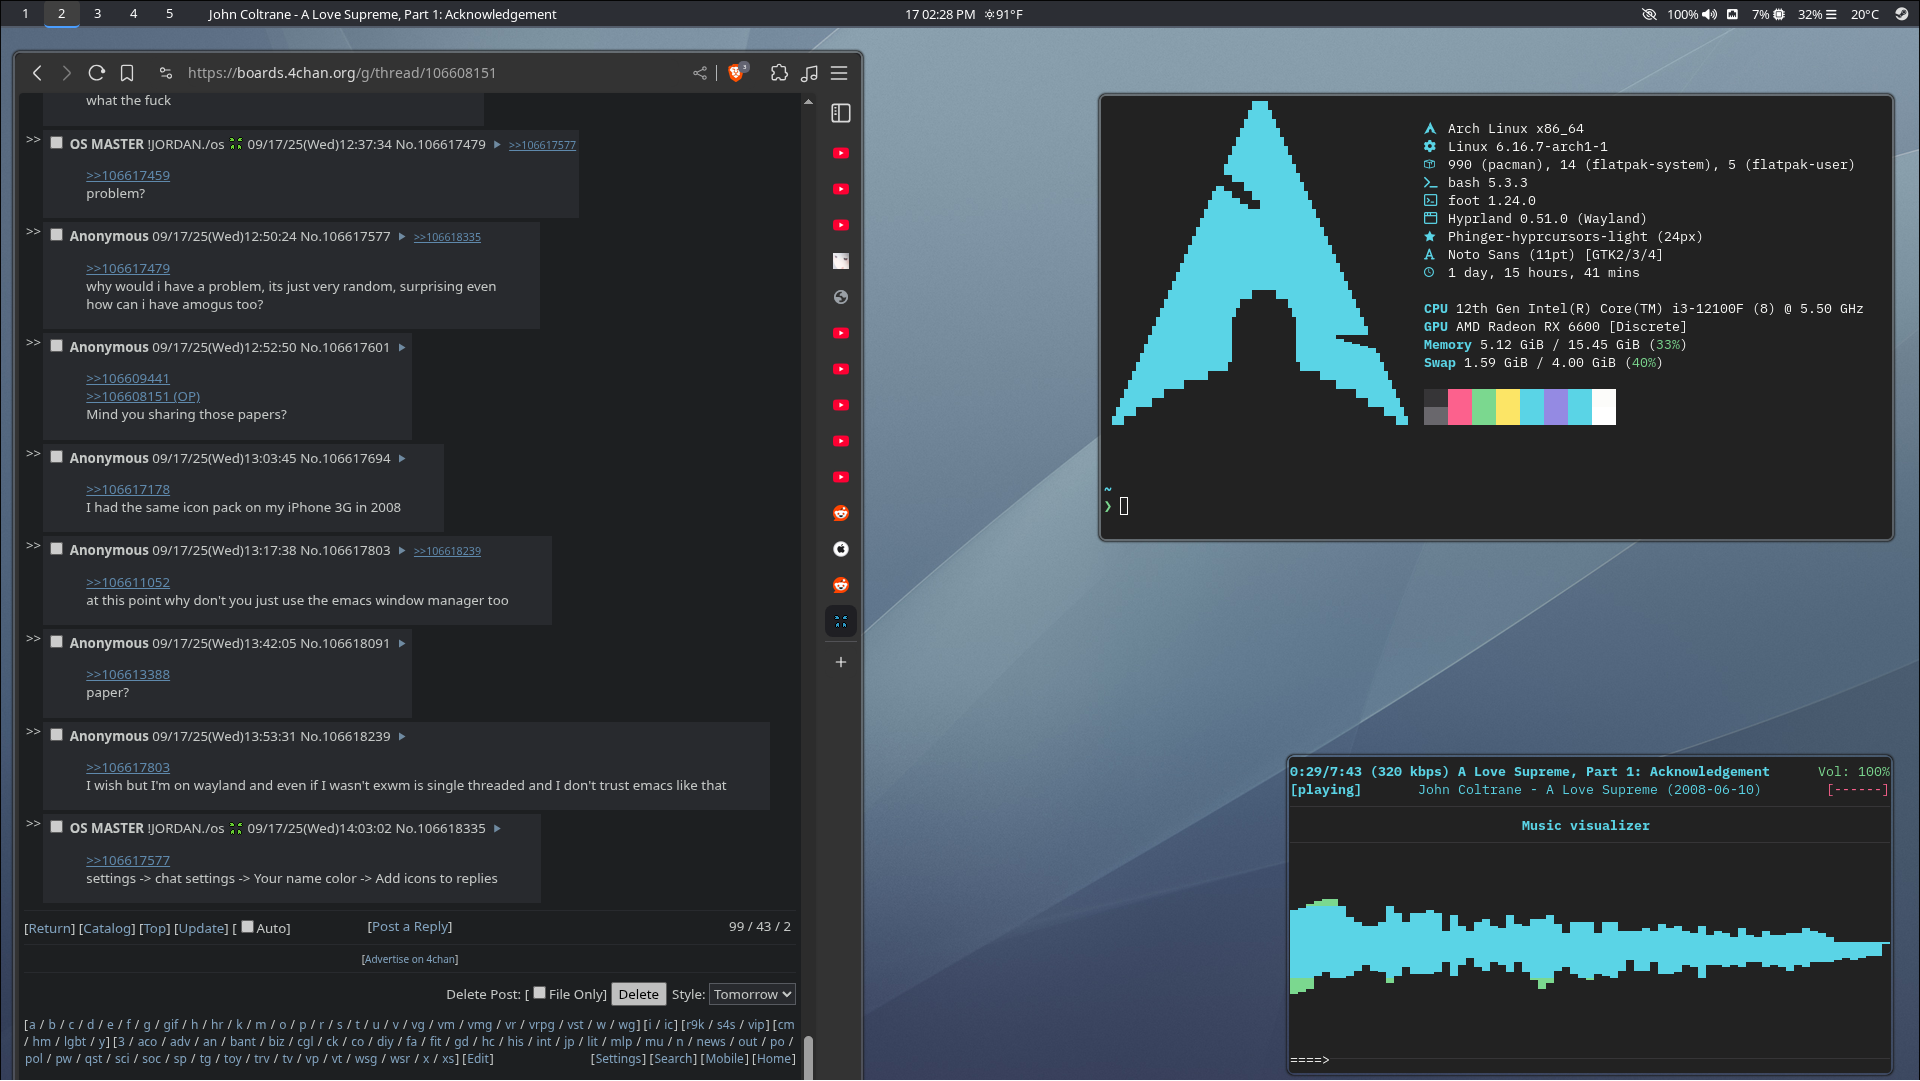Open post menu arrow for No.106617479
This screenshot has height=1081, width=1920.
[497, 145]
